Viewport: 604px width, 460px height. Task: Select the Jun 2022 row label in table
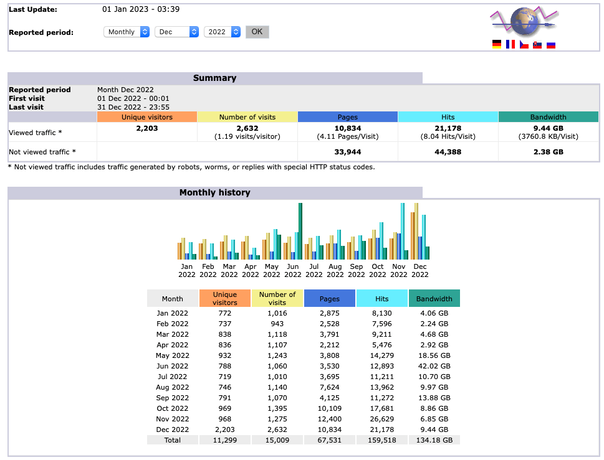172,366
